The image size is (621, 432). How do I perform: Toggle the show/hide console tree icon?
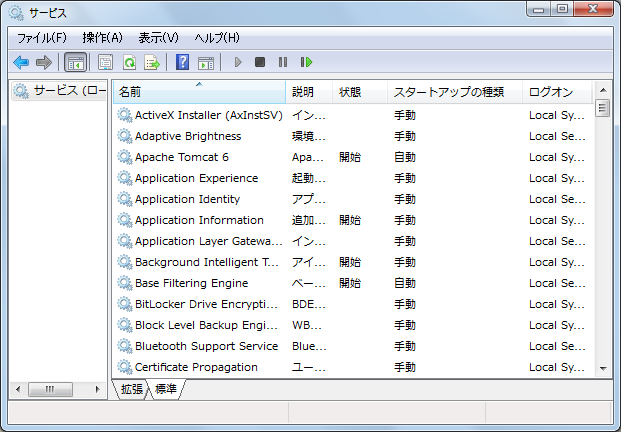click(75, 62)
